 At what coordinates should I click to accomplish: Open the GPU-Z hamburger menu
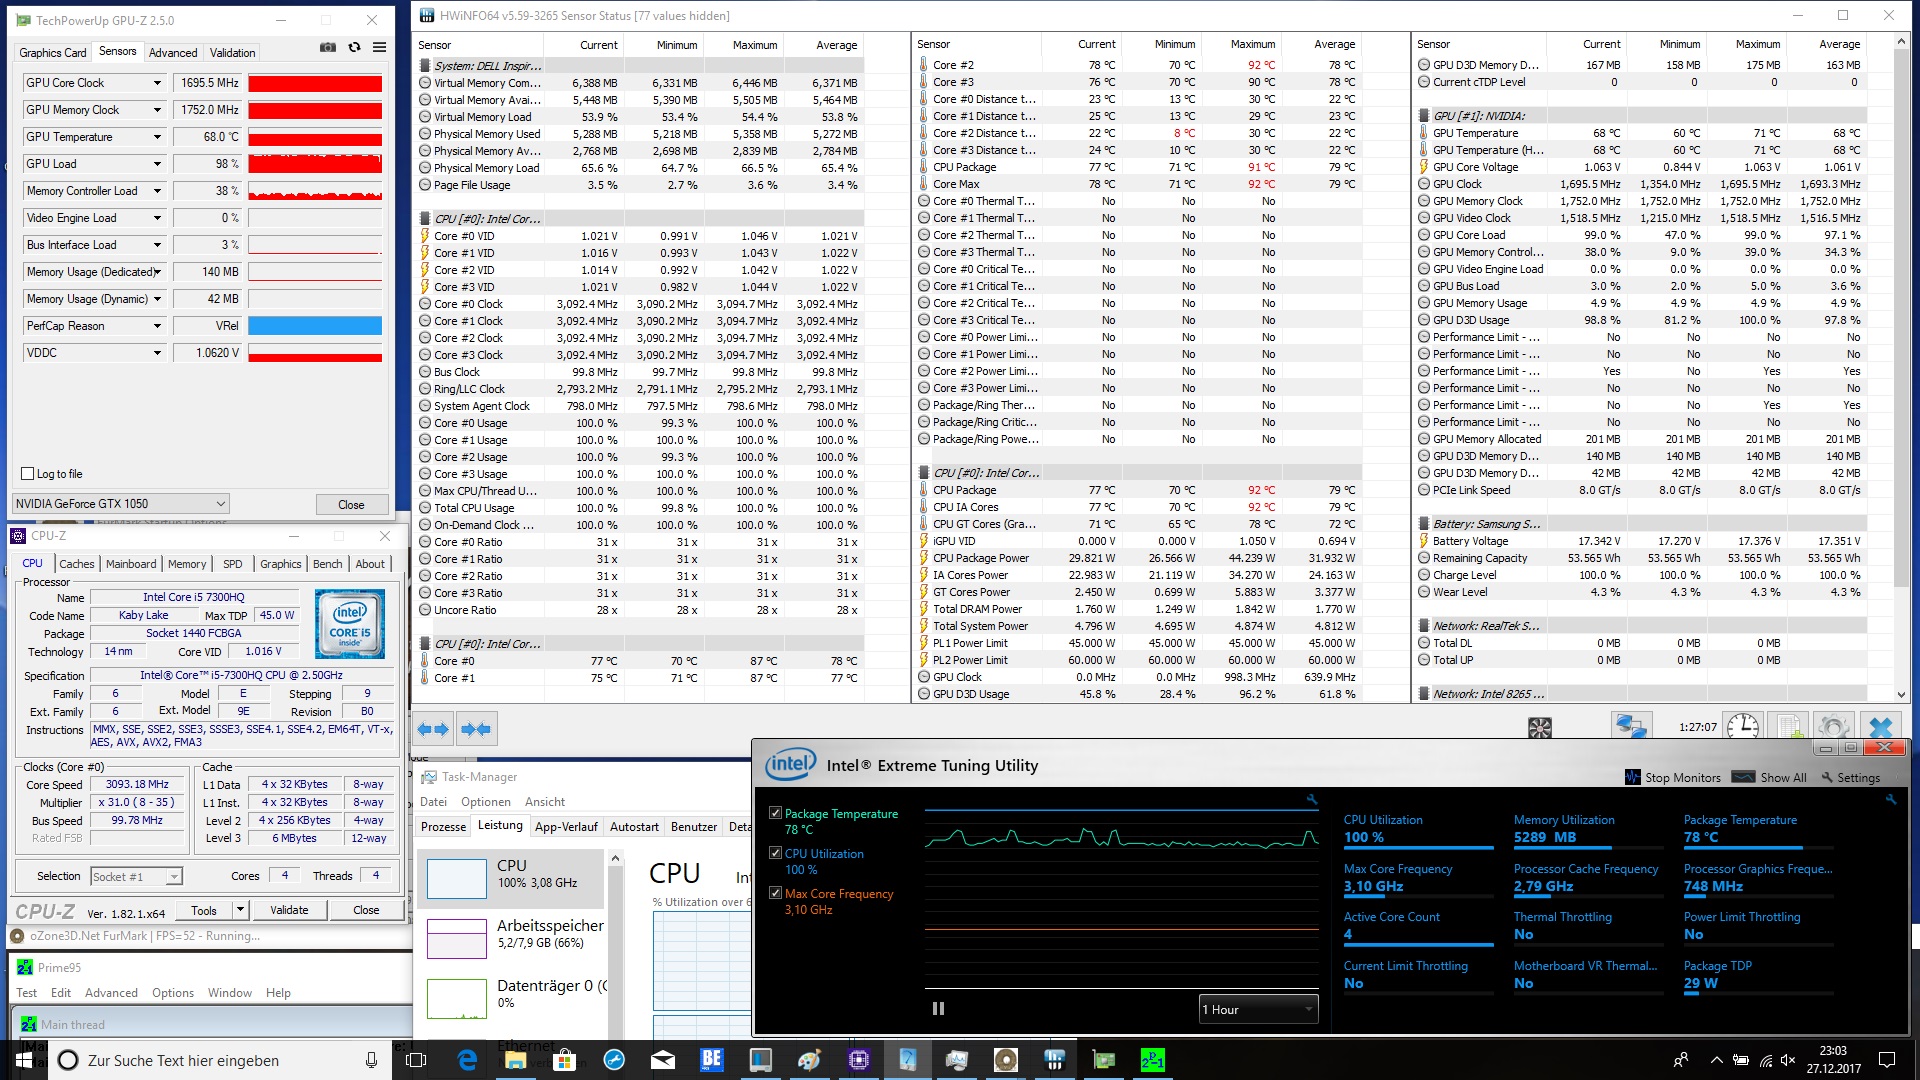pyautogui.click(x=380, y=47)
